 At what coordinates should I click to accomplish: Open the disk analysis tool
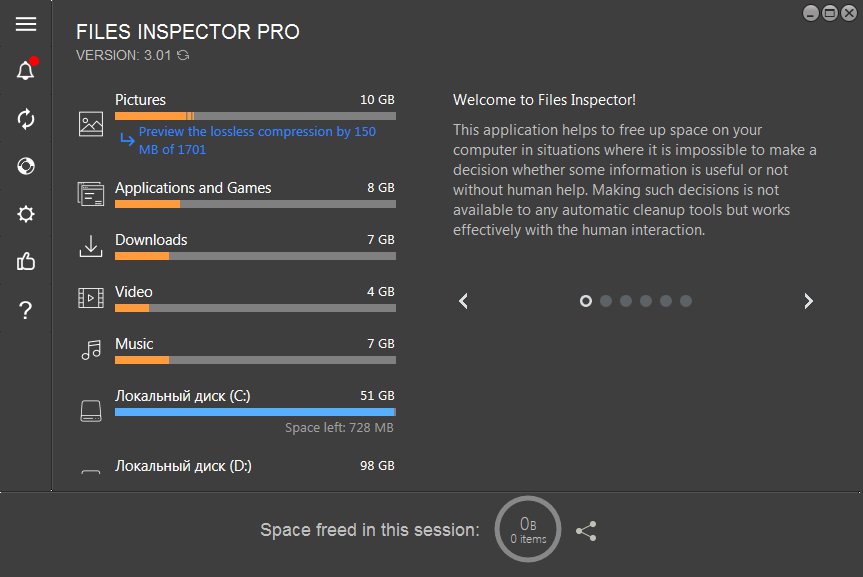coord(25,166)
